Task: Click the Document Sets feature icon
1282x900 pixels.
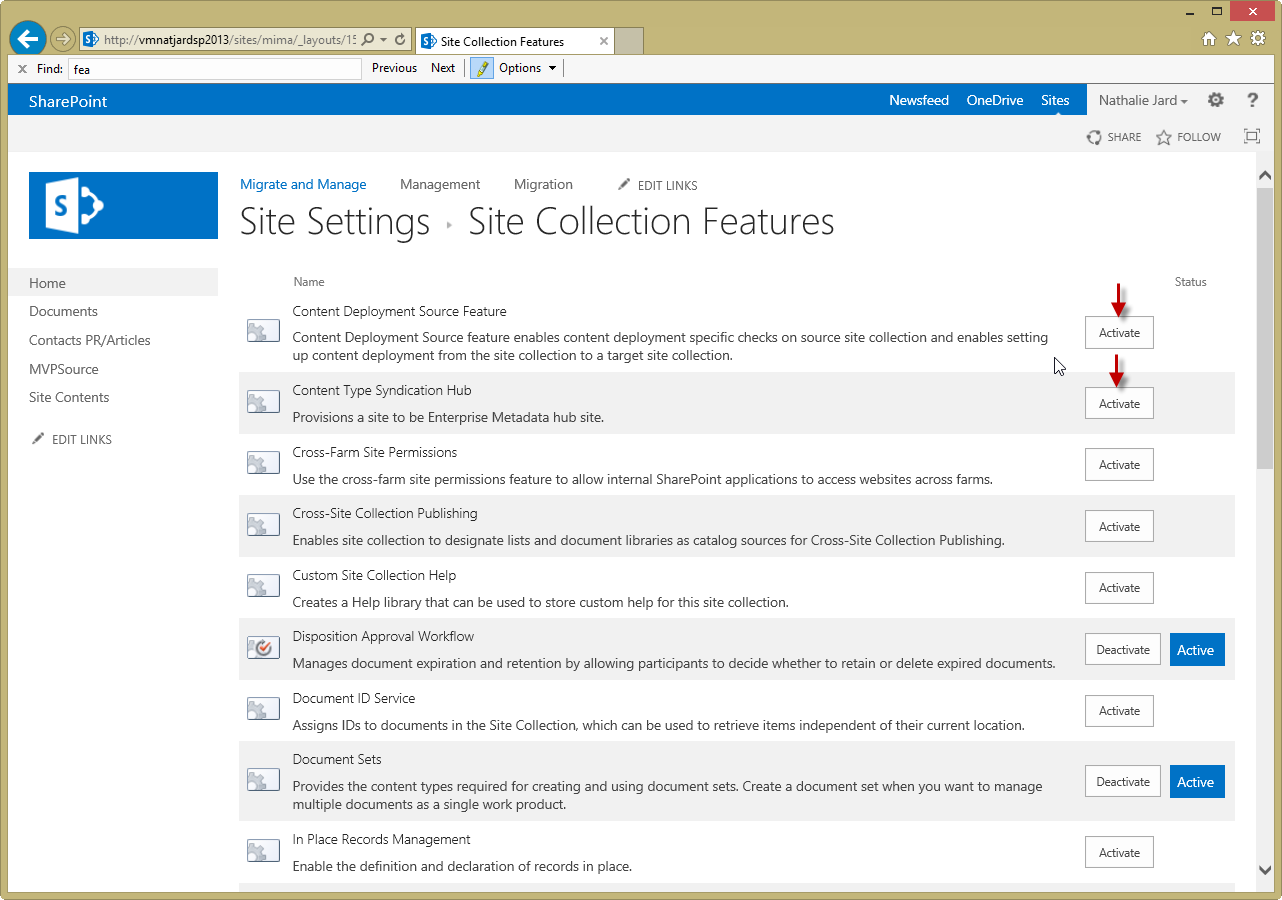Action: 263,781
